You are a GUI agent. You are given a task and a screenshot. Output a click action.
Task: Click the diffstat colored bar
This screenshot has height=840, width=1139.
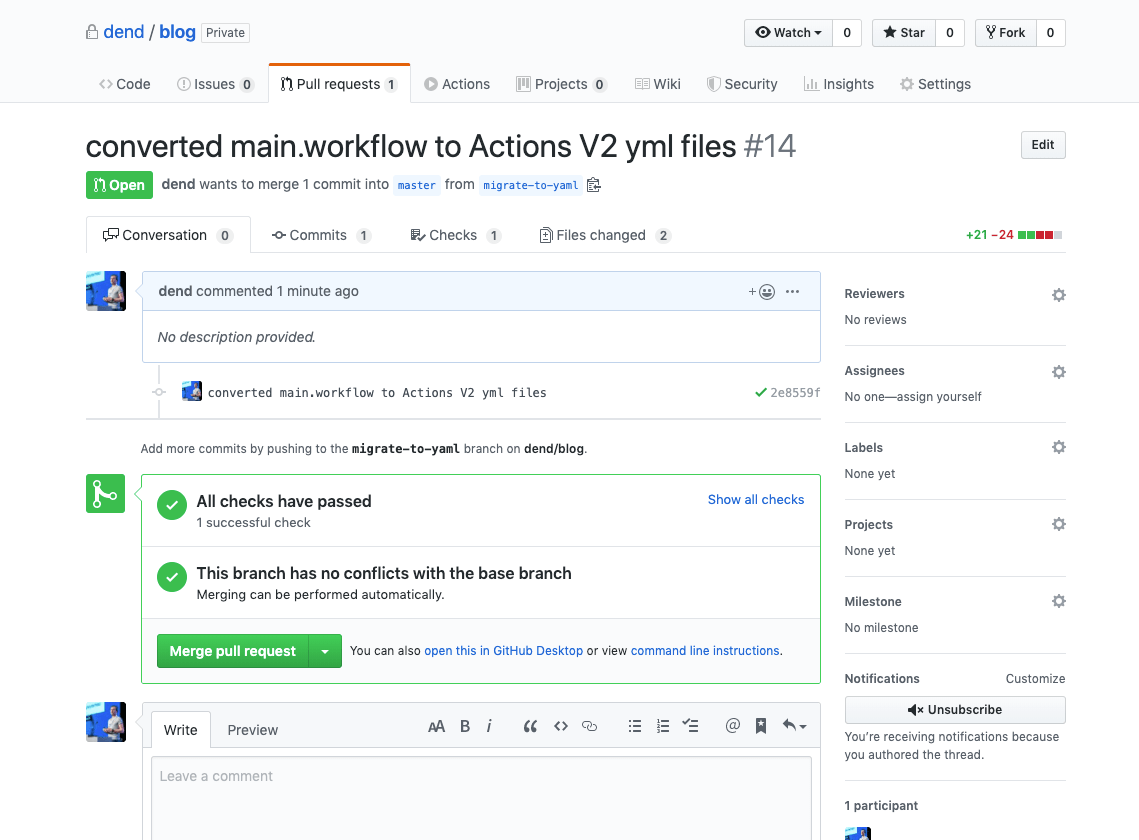pos(1039,235)
